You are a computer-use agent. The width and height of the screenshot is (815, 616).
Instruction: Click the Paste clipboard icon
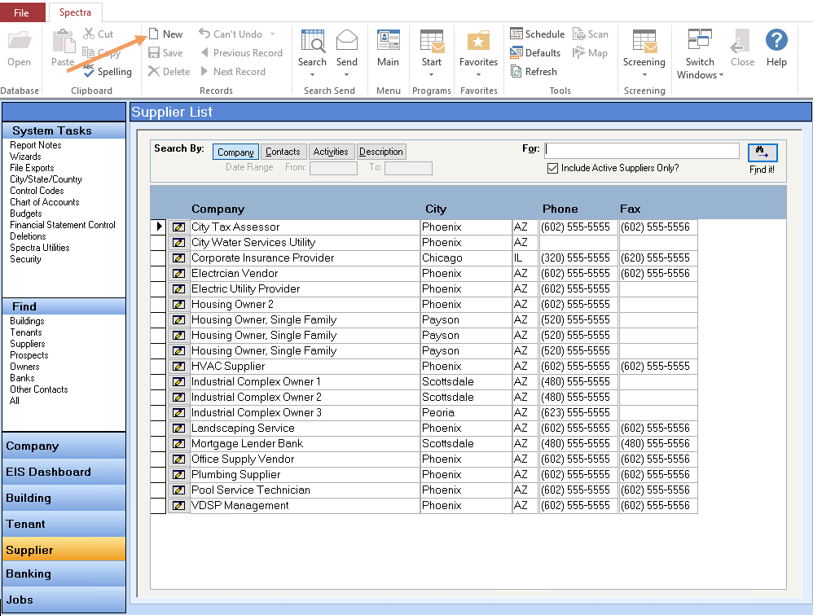coord(63,42)
